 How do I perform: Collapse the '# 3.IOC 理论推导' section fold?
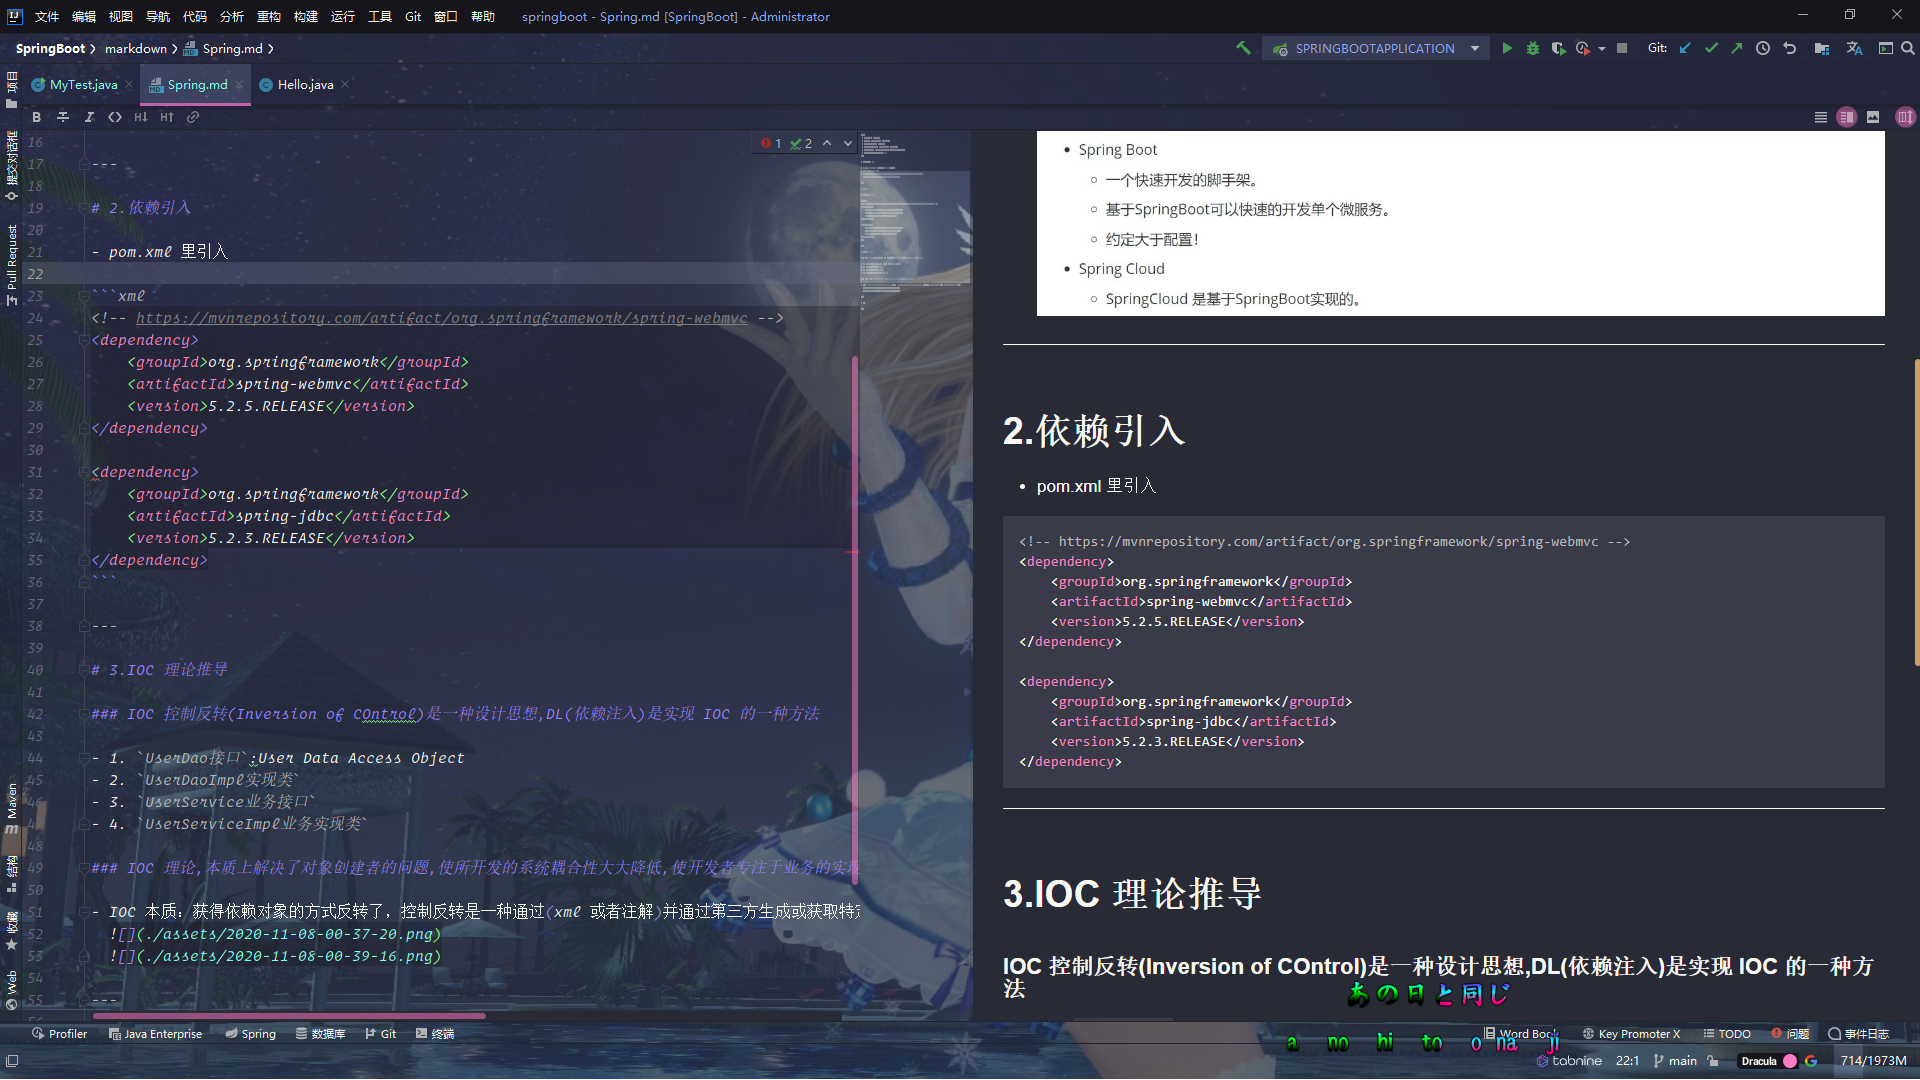(x=84, y=670)
